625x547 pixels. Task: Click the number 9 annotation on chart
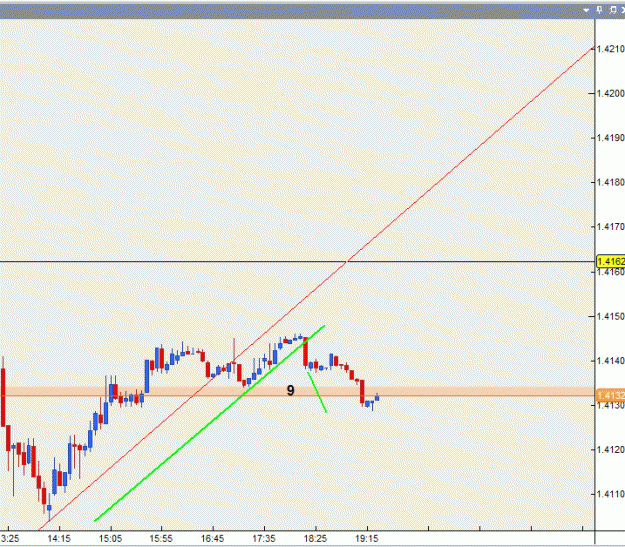291,390
